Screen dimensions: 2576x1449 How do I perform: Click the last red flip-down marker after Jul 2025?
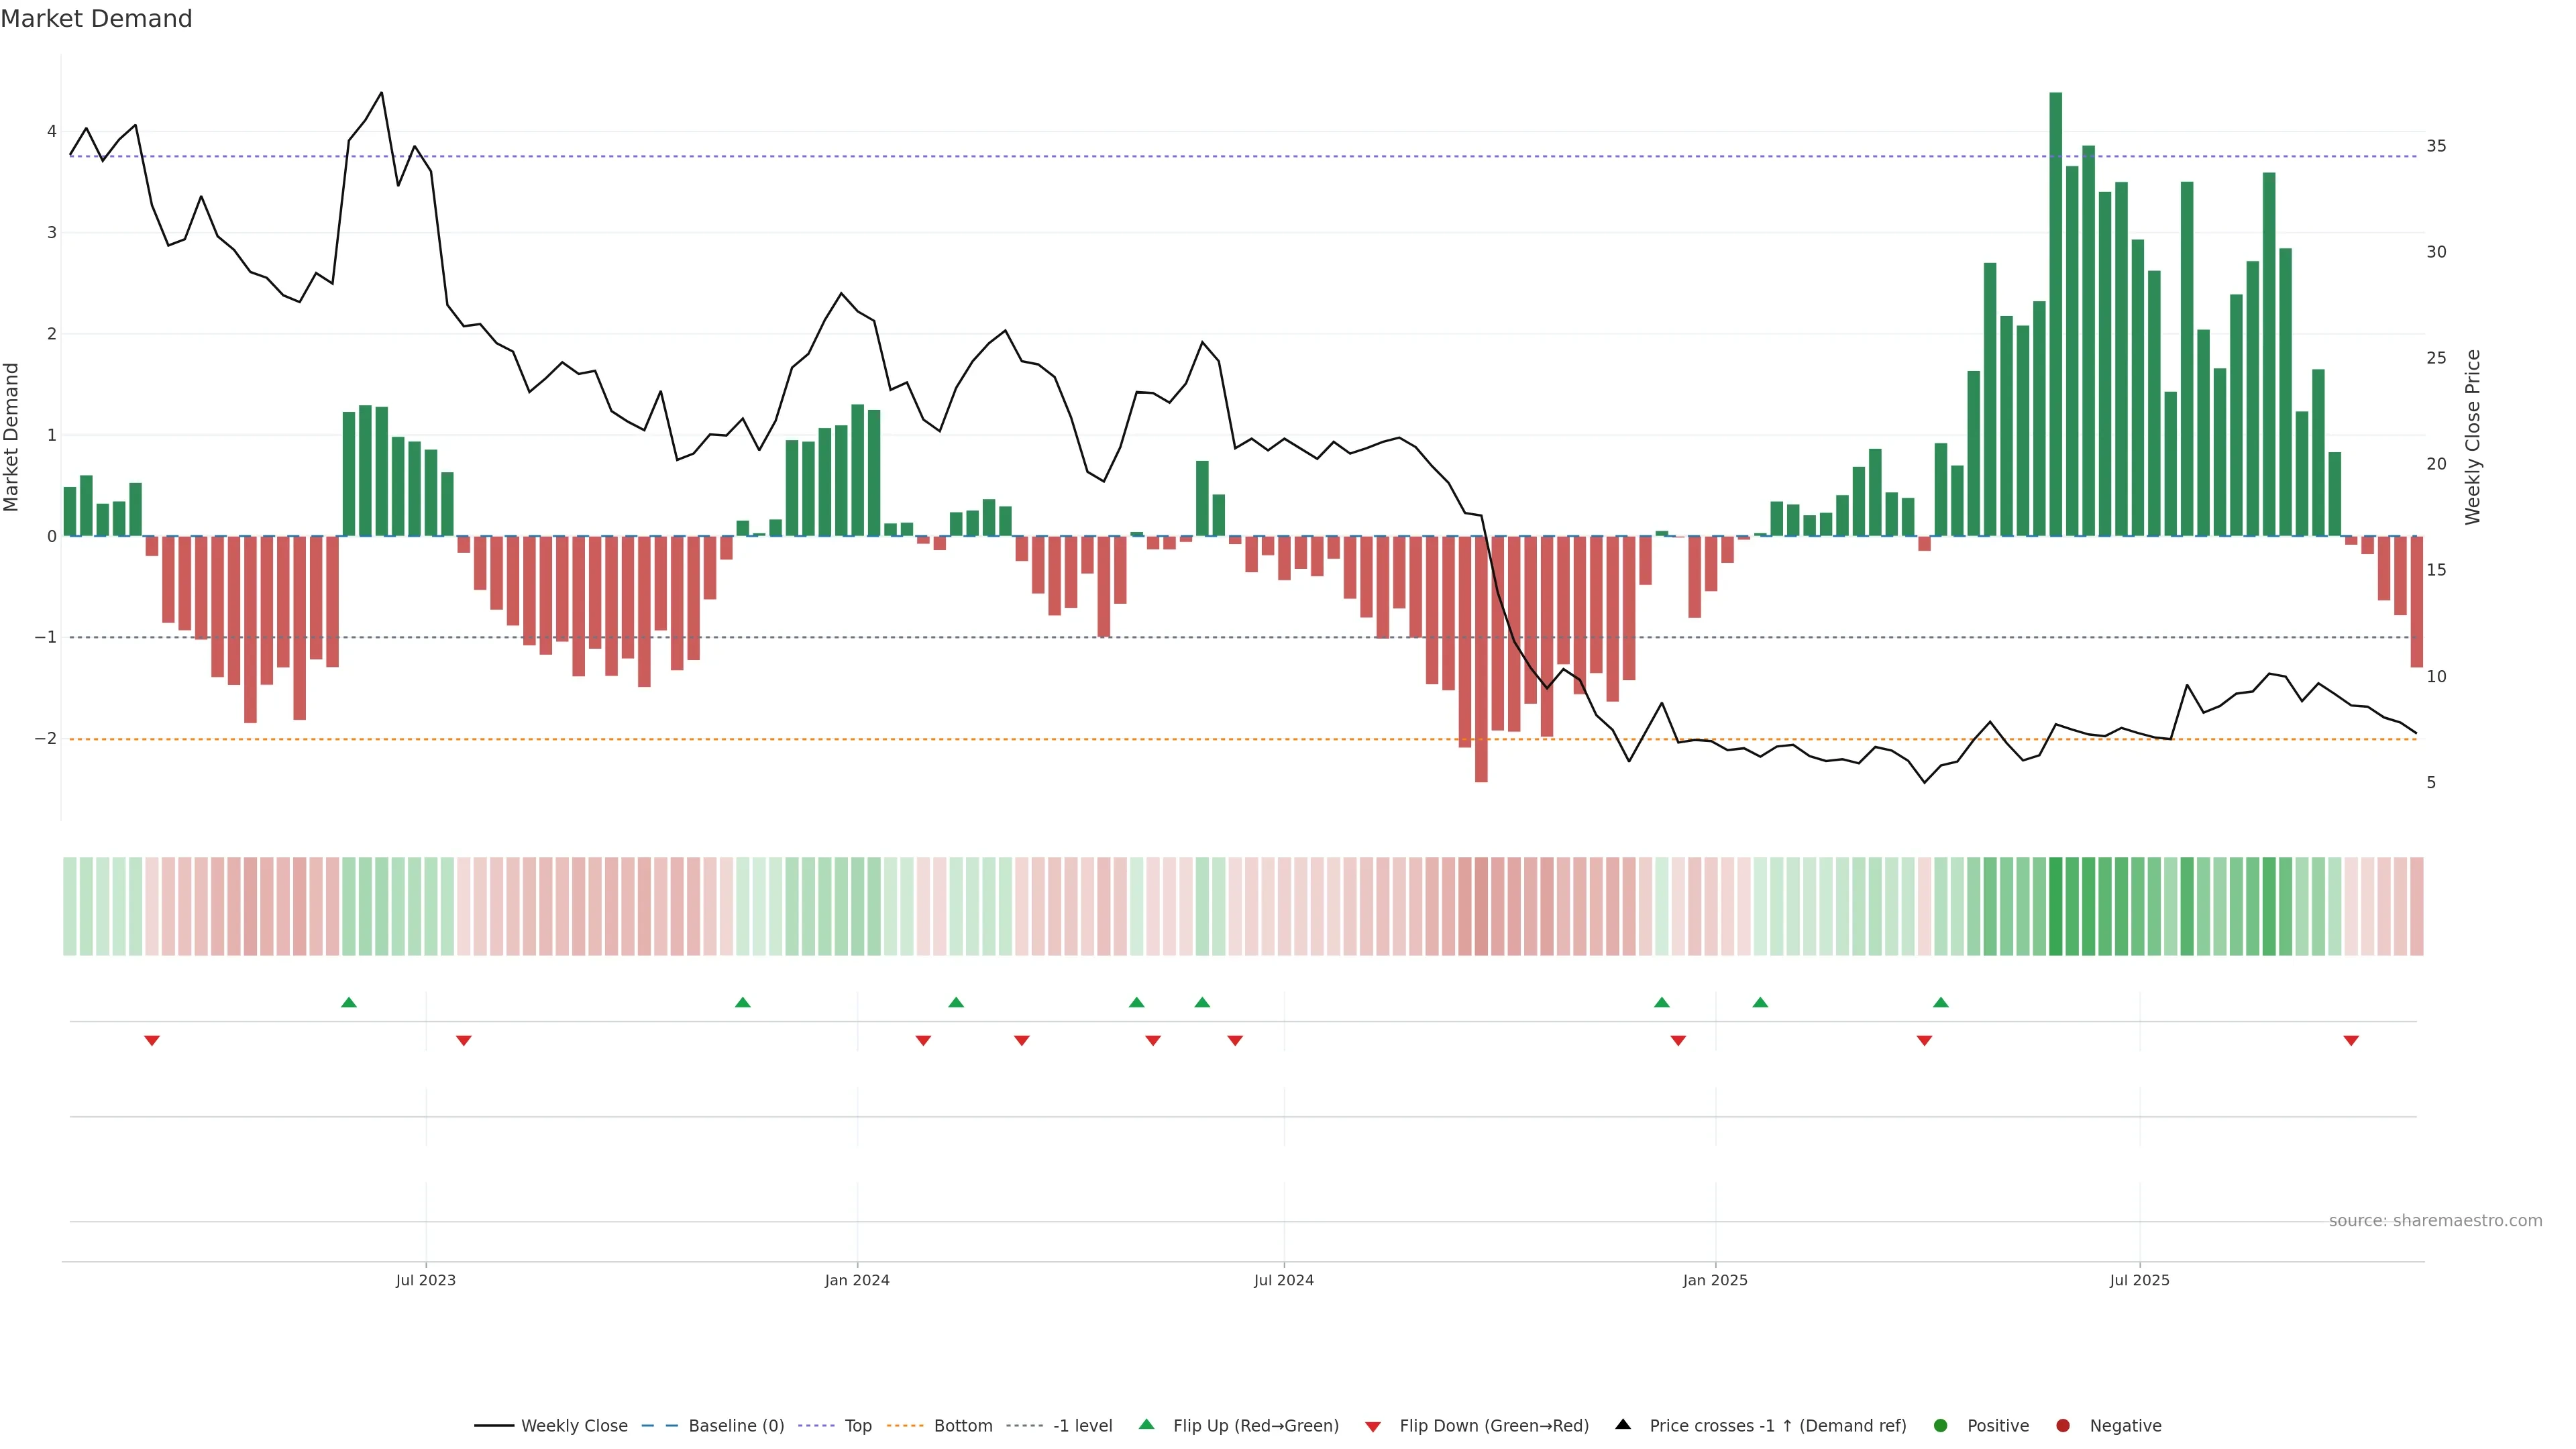pyautogui.click(x=2351, y=1041)
